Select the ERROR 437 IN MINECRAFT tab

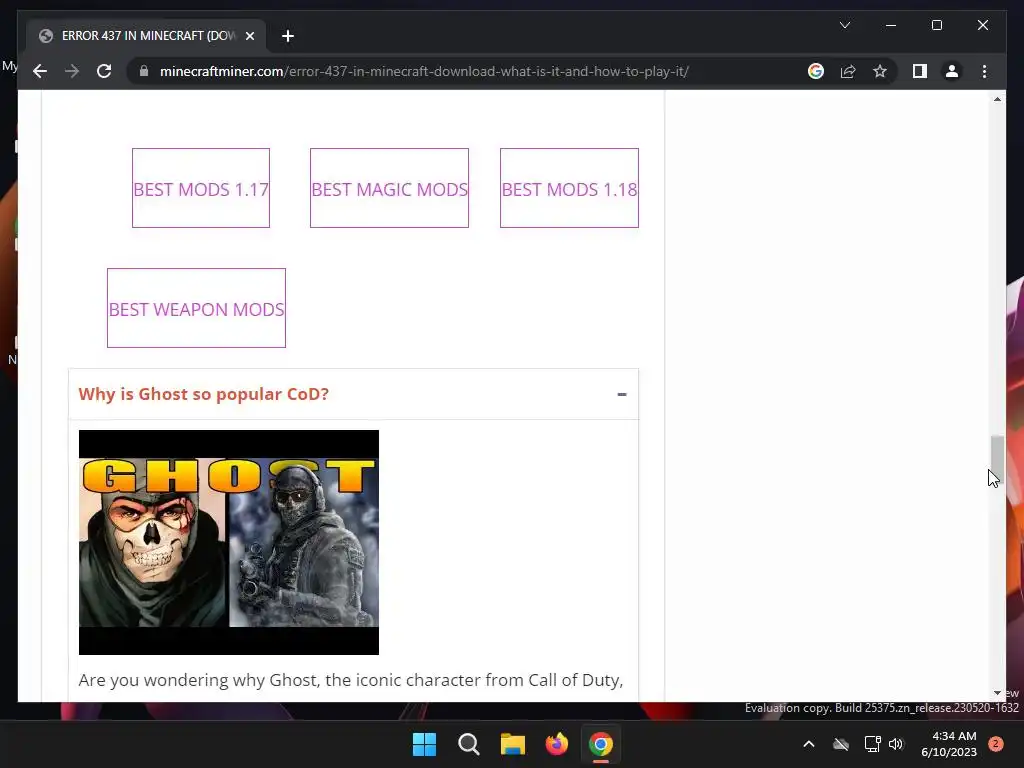147,36
